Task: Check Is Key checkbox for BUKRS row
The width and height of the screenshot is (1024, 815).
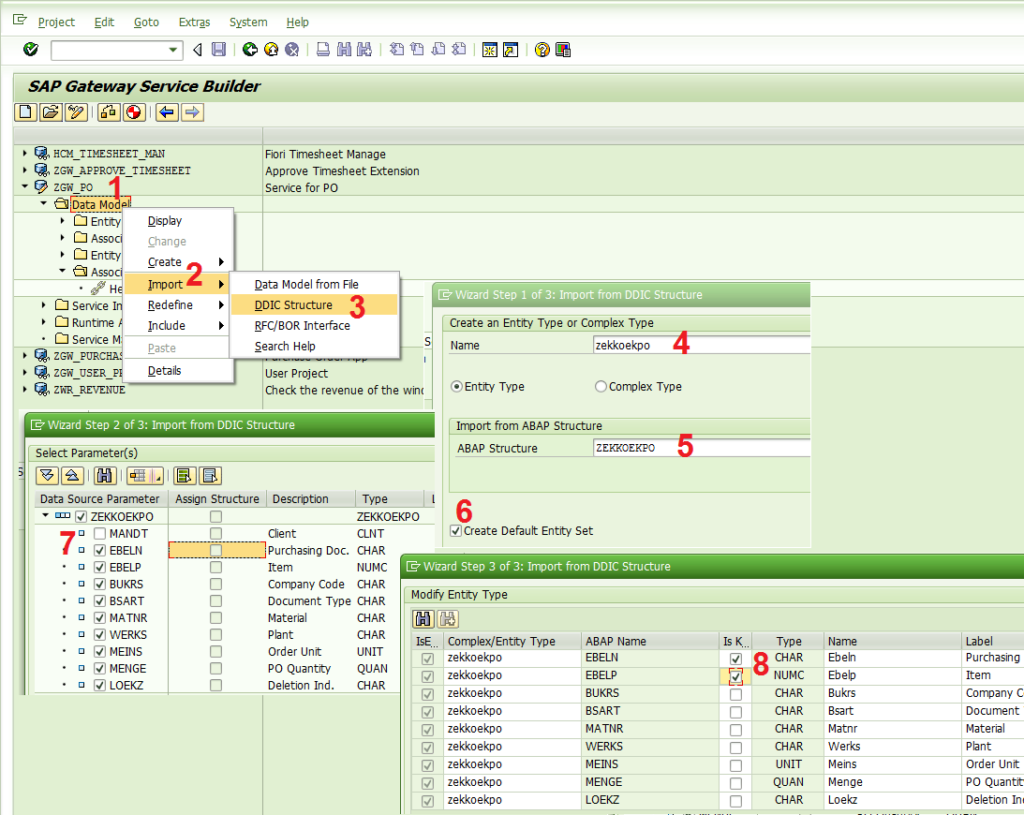Action: click(736, 694)
